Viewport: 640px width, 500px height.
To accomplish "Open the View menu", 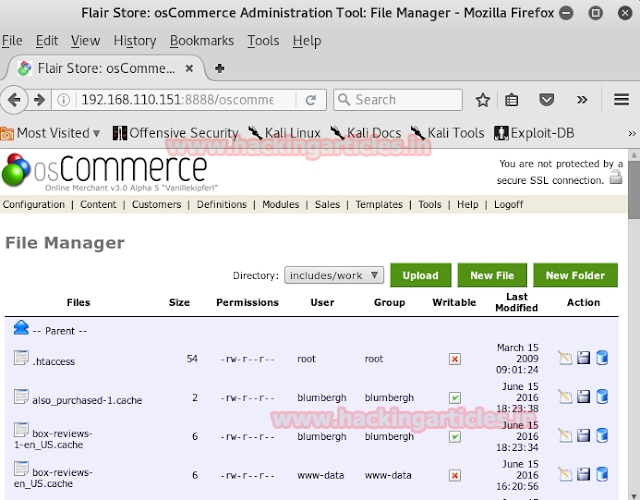I will click(85, 41).
